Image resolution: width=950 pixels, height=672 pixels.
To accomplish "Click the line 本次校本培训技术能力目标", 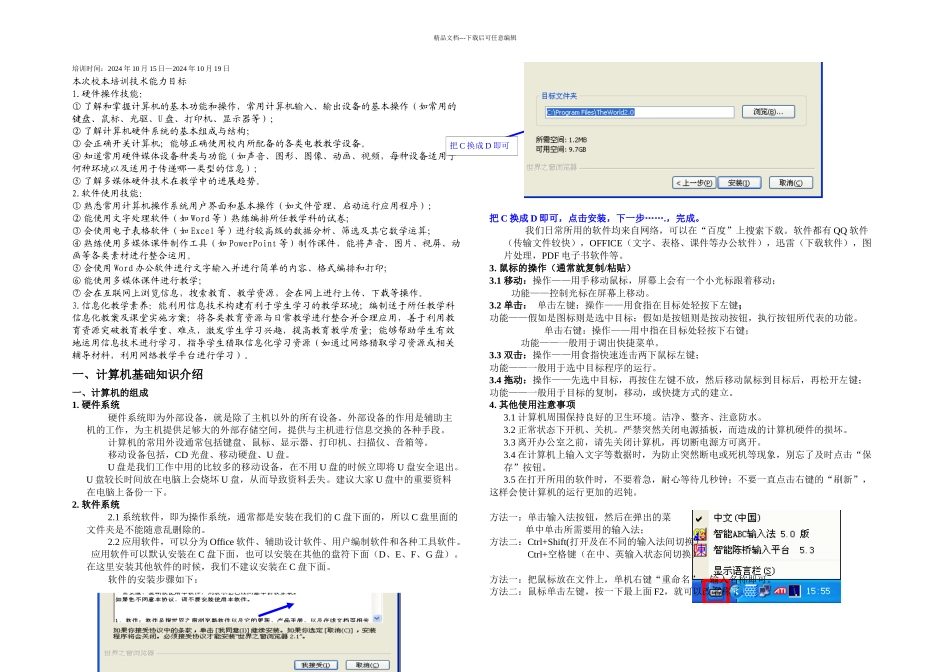I will [130, 81].
